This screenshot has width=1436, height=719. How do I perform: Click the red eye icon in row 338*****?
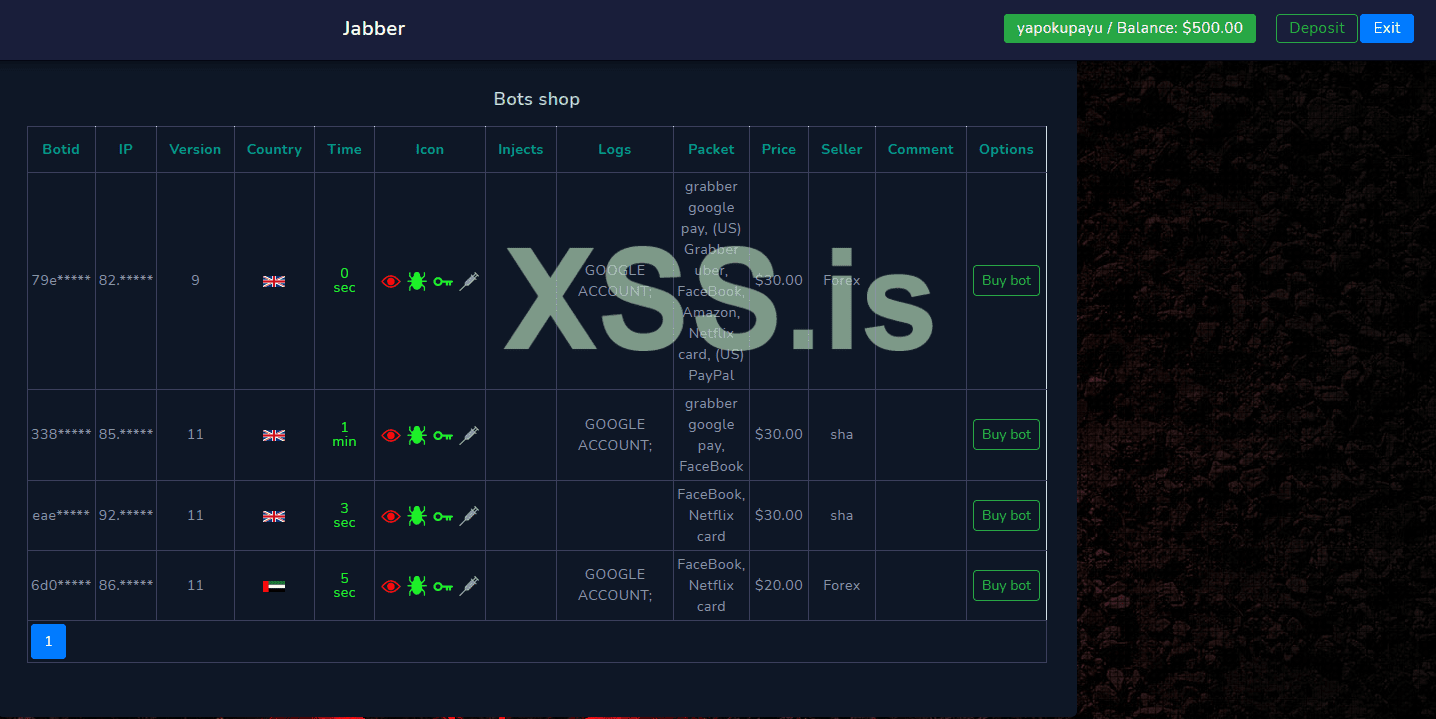pos(391,436)
